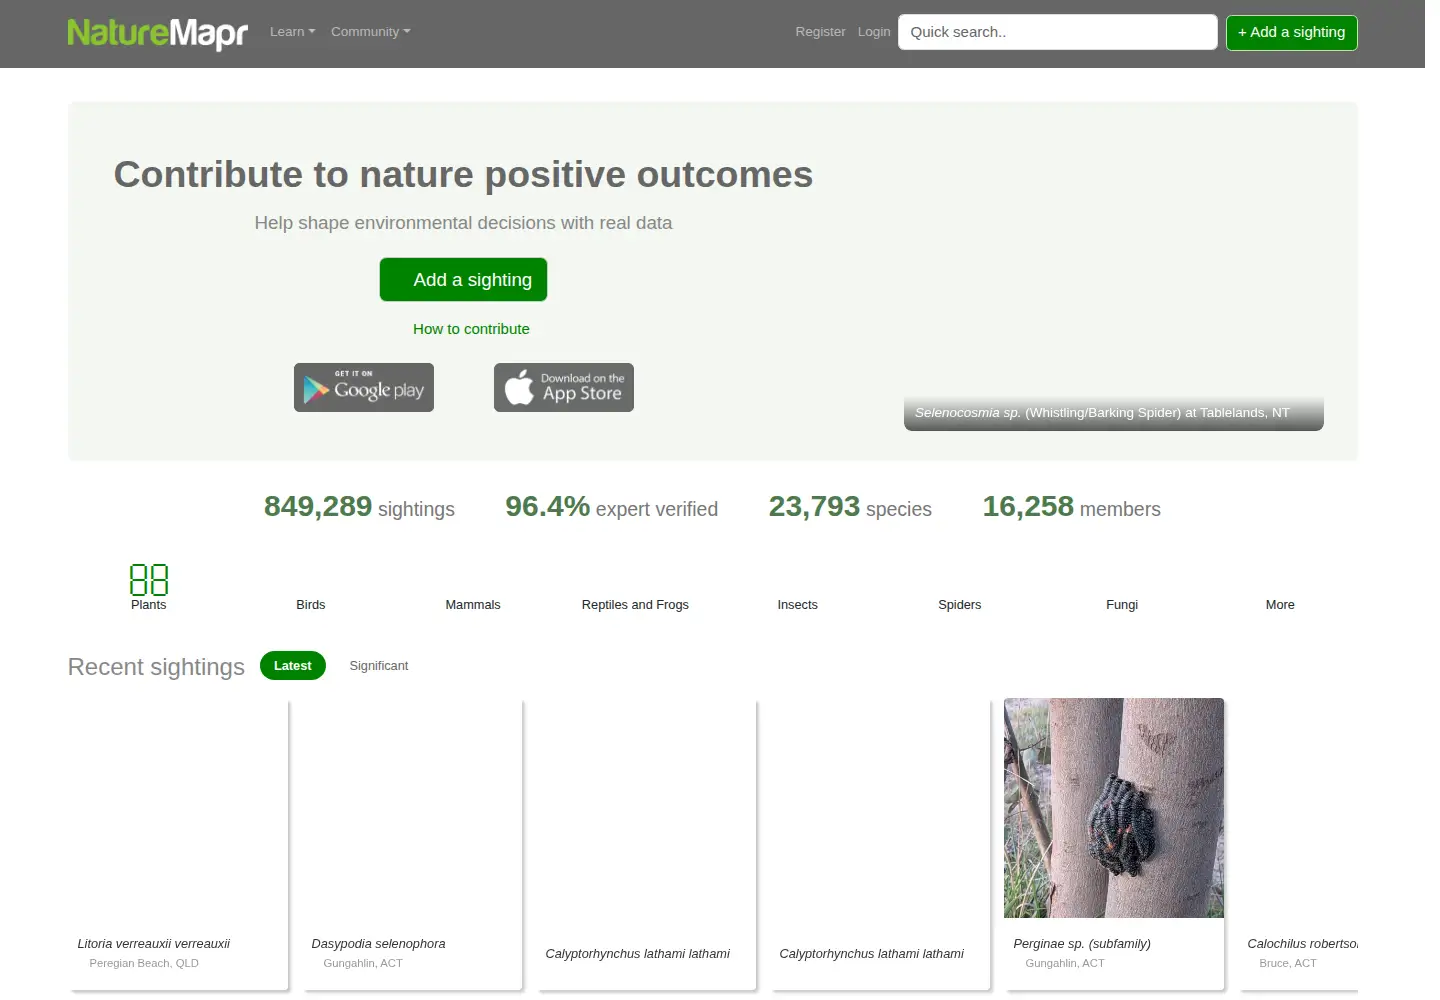This screenshot has width=1440, height=1000.
Task: Open the Litoria verreauxii verreauxii sighting
Action: [x=154, y=944]
